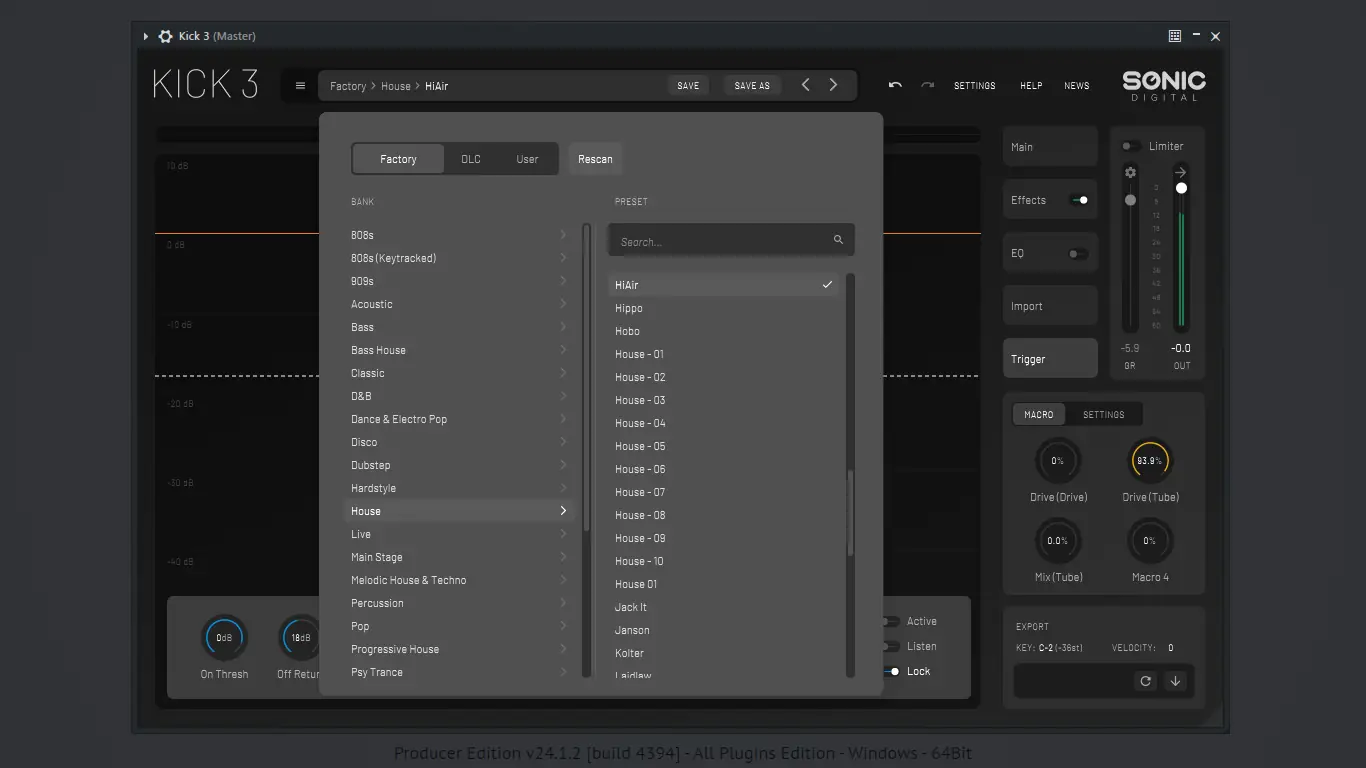Expand the Acoustic bank chevron
Screen dimensions: 1366x768
563,304
